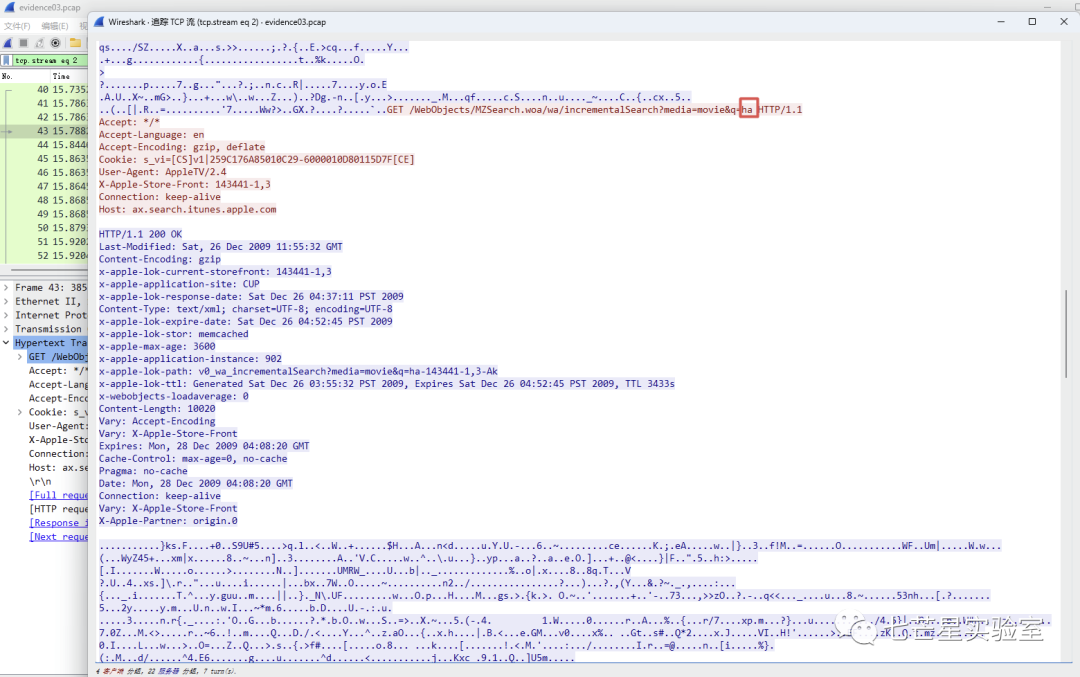Click the User-Agent: AppleTV/2.4 line
The image size is (1080, 677).
(x=163, y=171)
